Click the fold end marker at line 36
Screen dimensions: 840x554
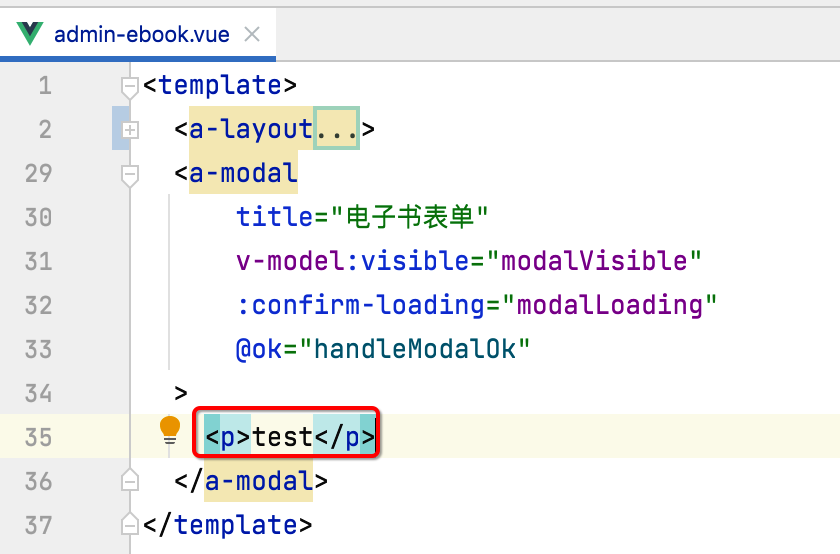[x=130, y=479]
